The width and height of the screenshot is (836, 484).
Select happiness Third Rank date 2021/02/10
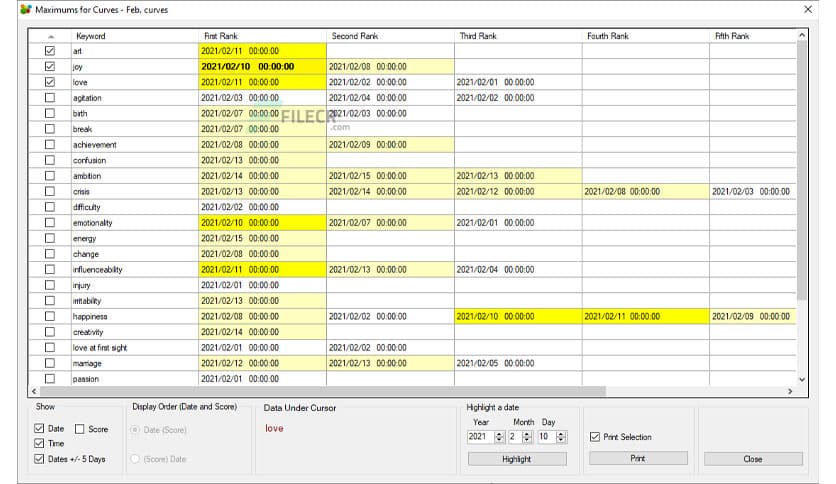pos(518,316)
